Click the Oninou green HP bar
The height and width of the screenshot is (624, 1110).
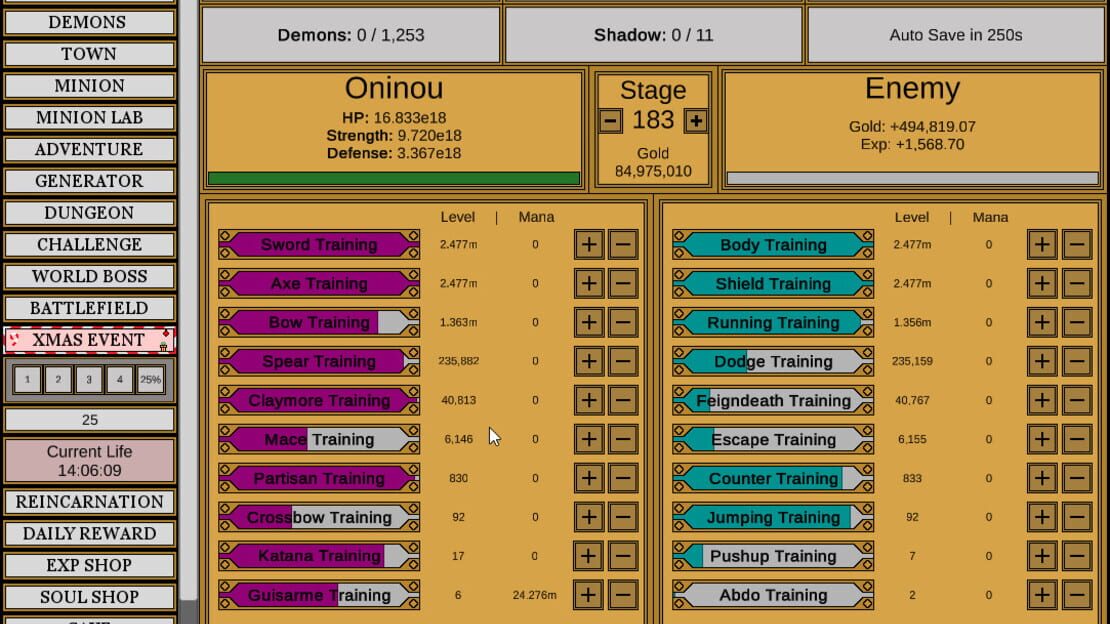[394, 178]
